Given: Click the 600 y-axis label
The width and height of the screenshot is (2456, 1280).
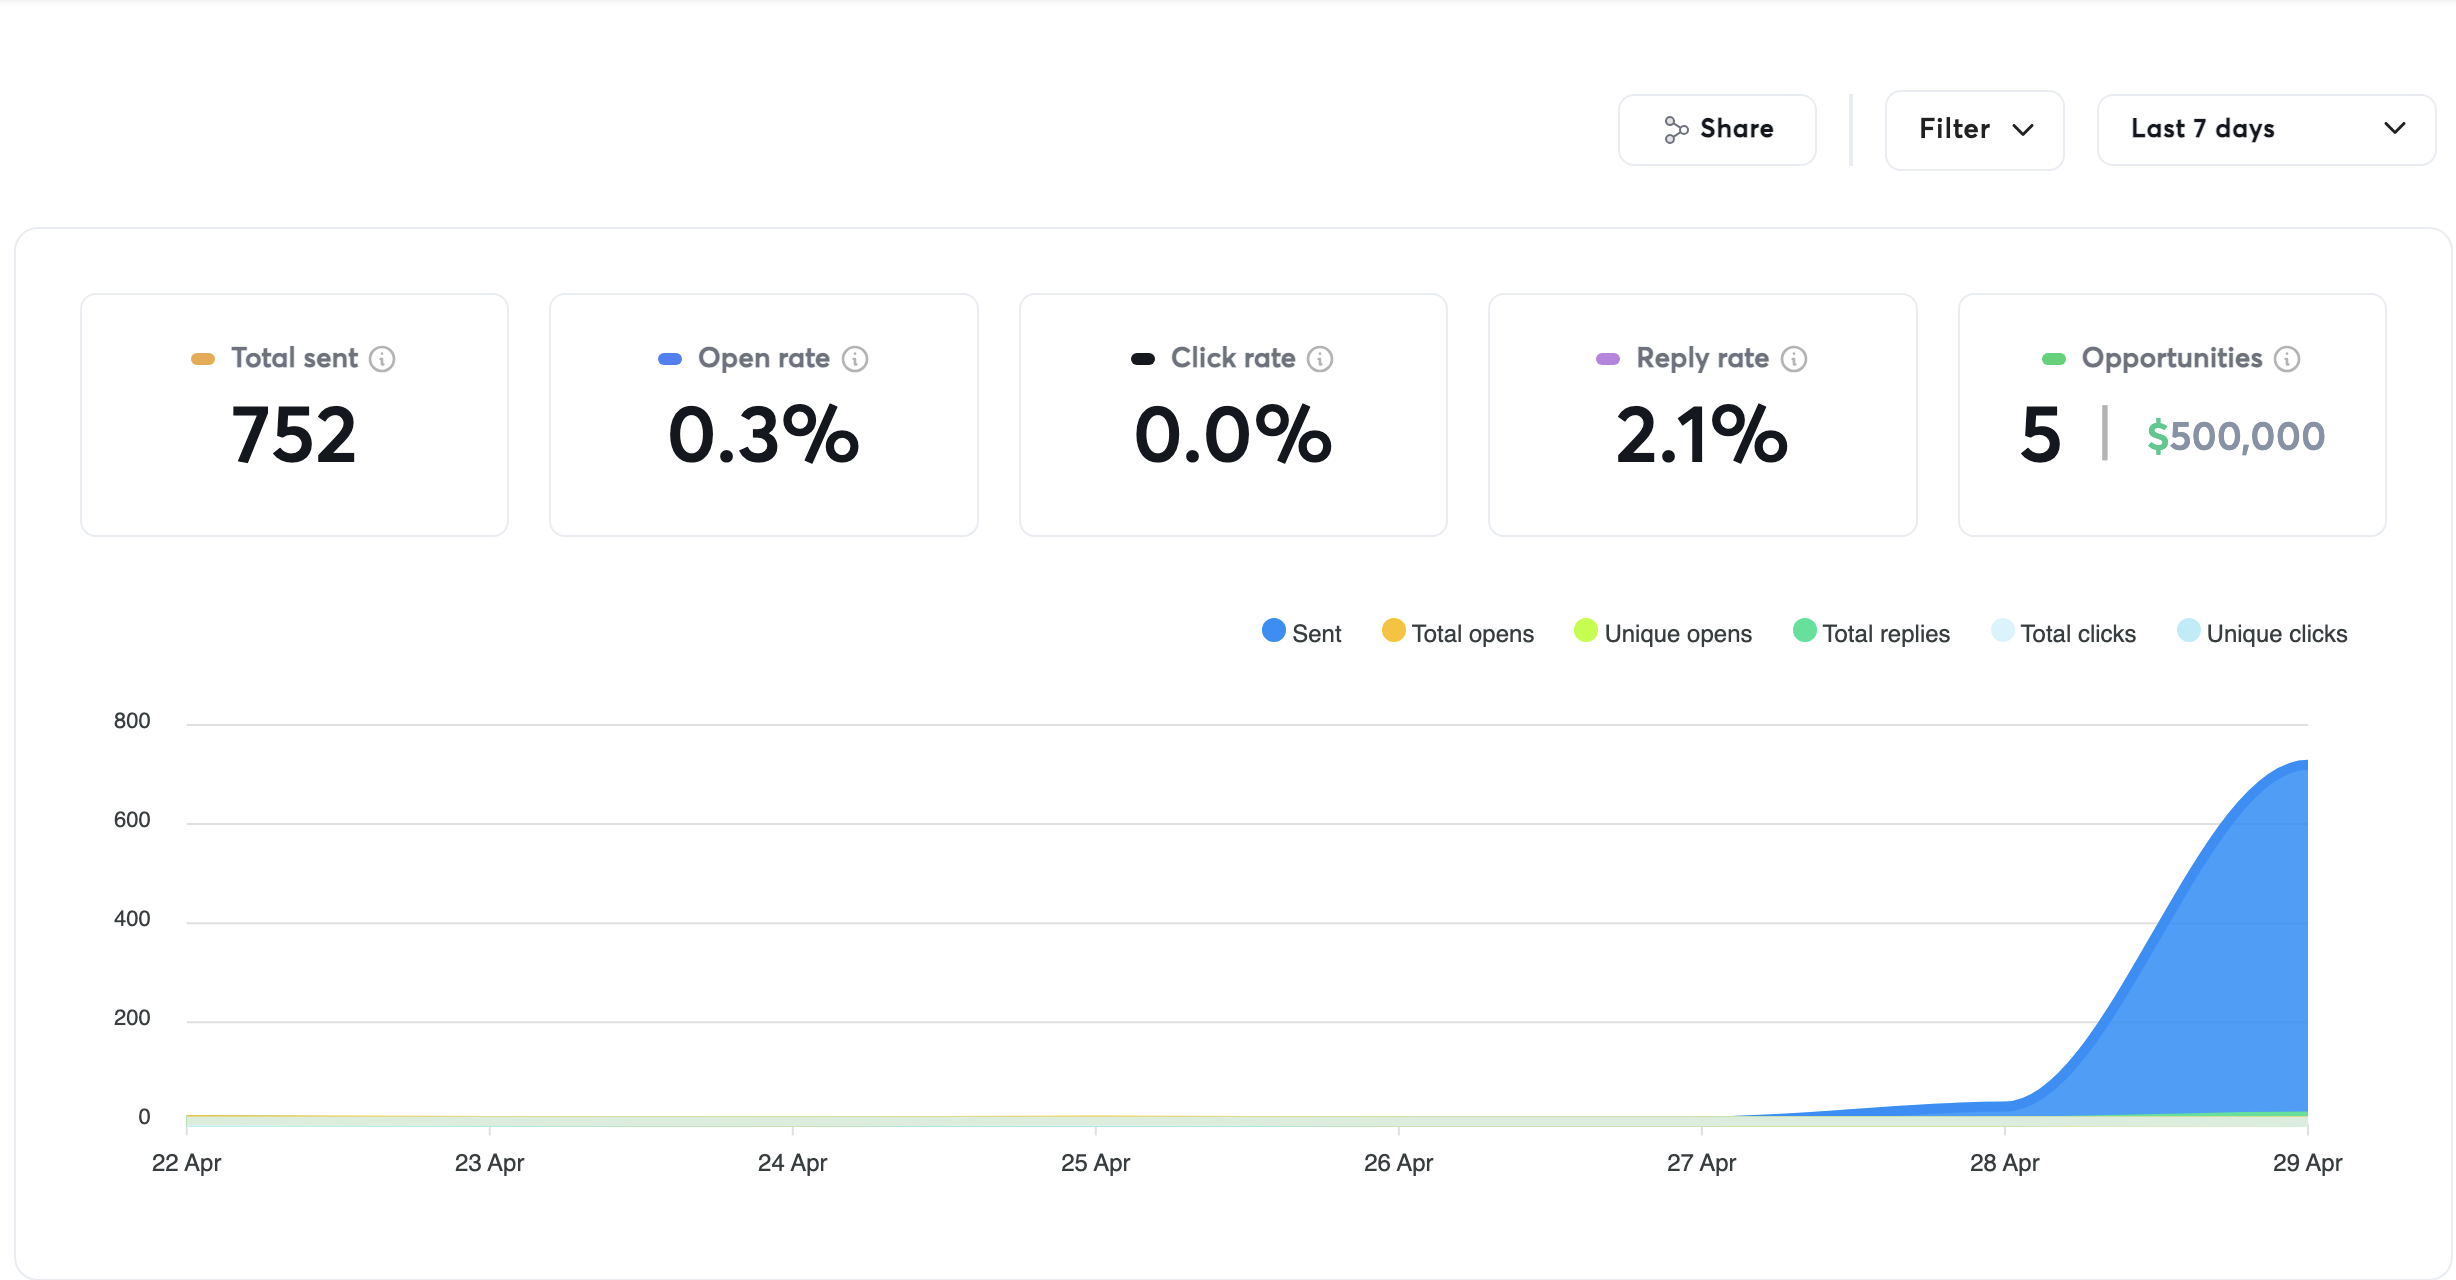Looking at the screenshot, I should click(x=132, y=820).
